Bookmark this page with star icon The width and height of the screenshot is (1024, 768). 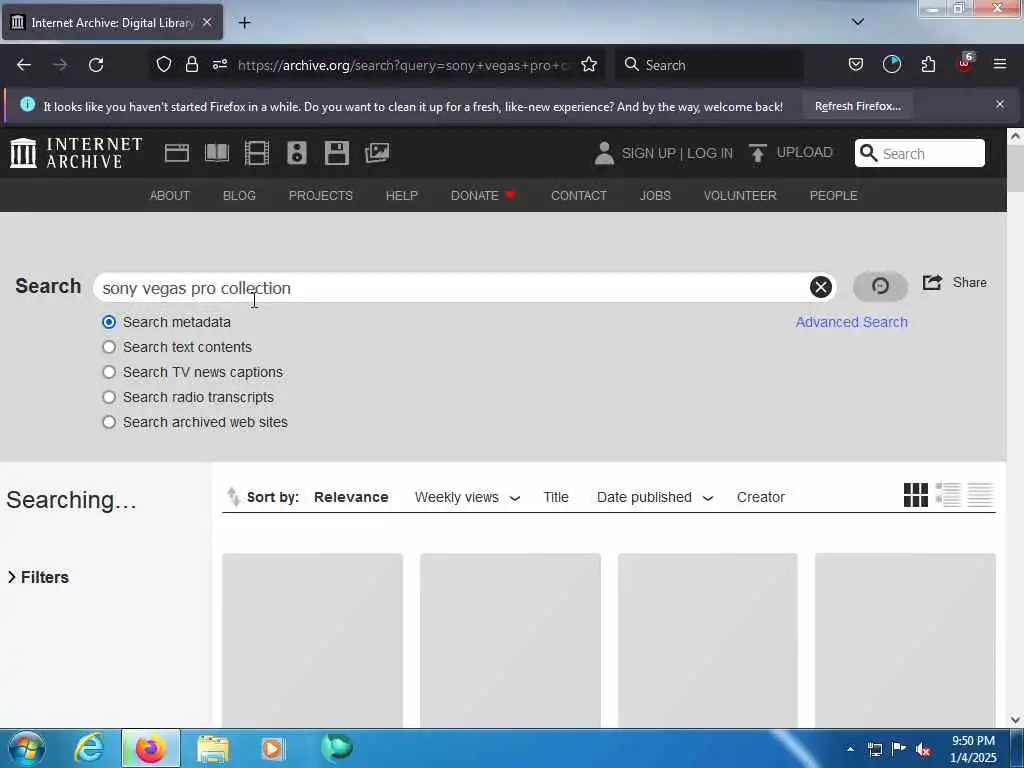[589, 65]
